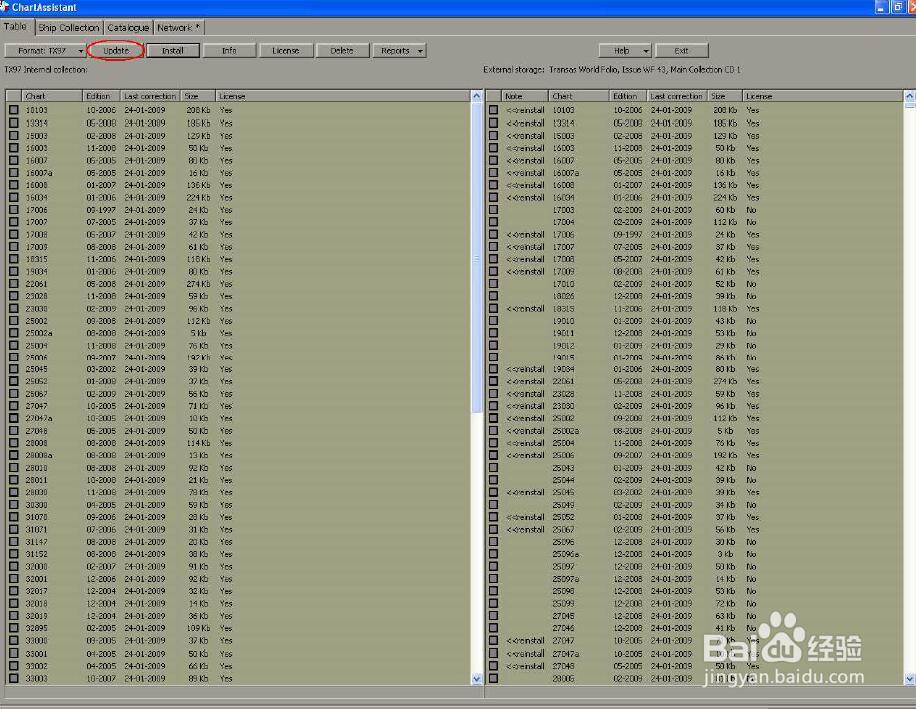Viewport: 916px width, 709px height.
Task: Tick checkbox for internal chart 33003
Action: click(x=13, y=678)
